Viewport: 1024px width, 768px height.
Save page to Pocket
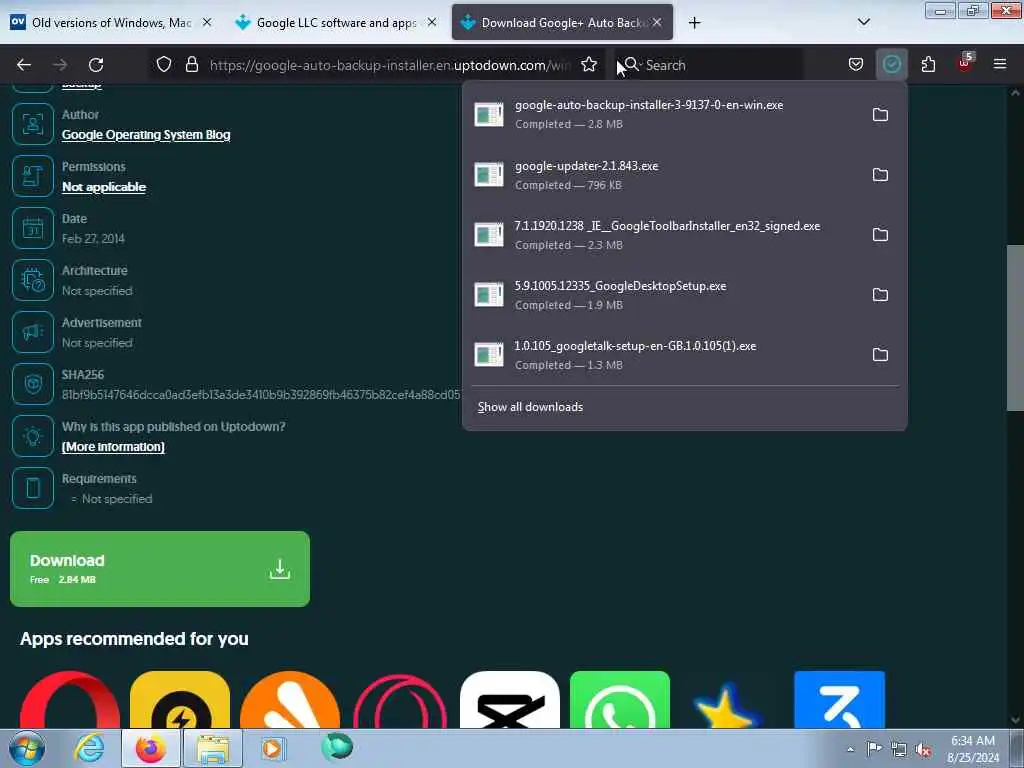pyautogui.click(x=856, y=65)
